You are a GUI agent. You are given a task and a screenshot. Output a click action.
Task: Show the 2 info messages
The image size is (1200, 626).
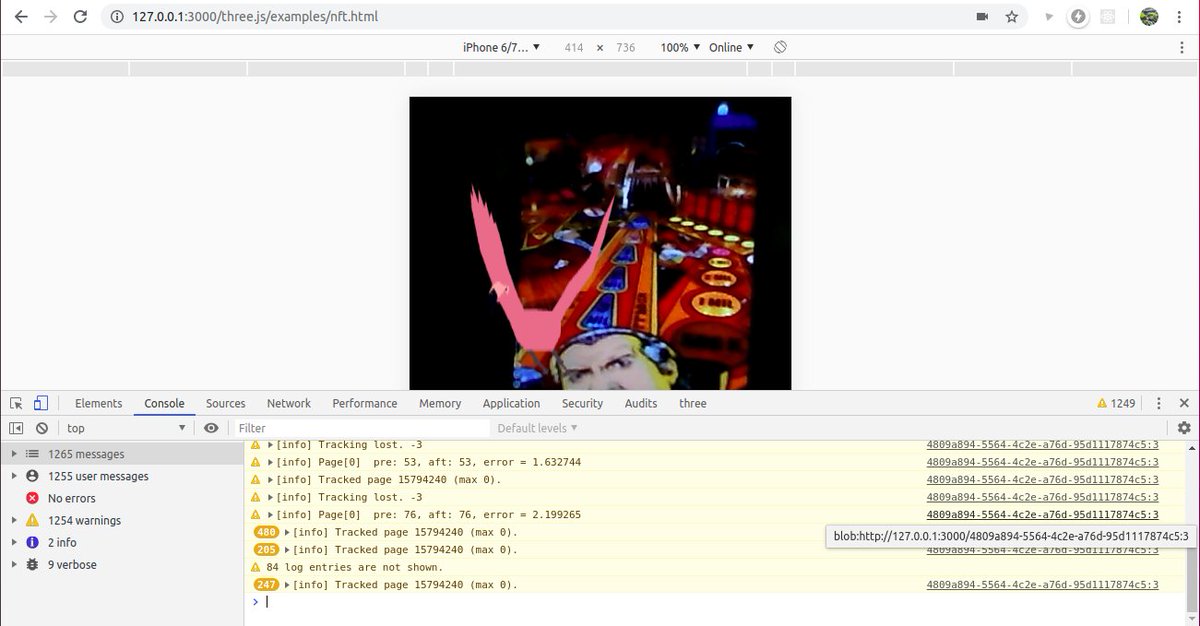tap(63, 542)
